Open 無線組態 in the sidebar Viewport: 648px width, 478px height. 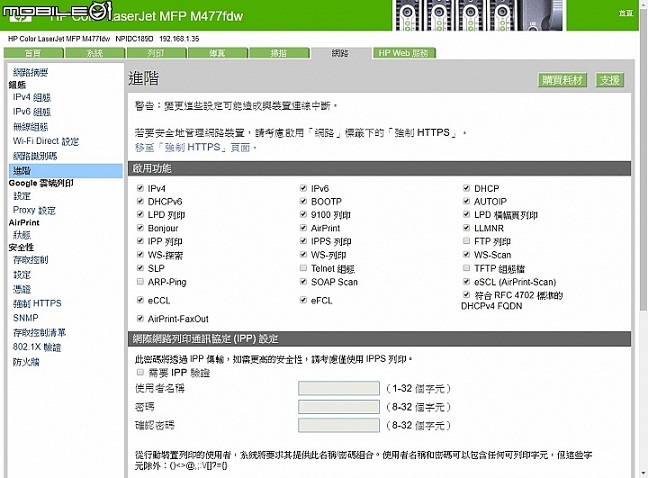pos(31,127)
